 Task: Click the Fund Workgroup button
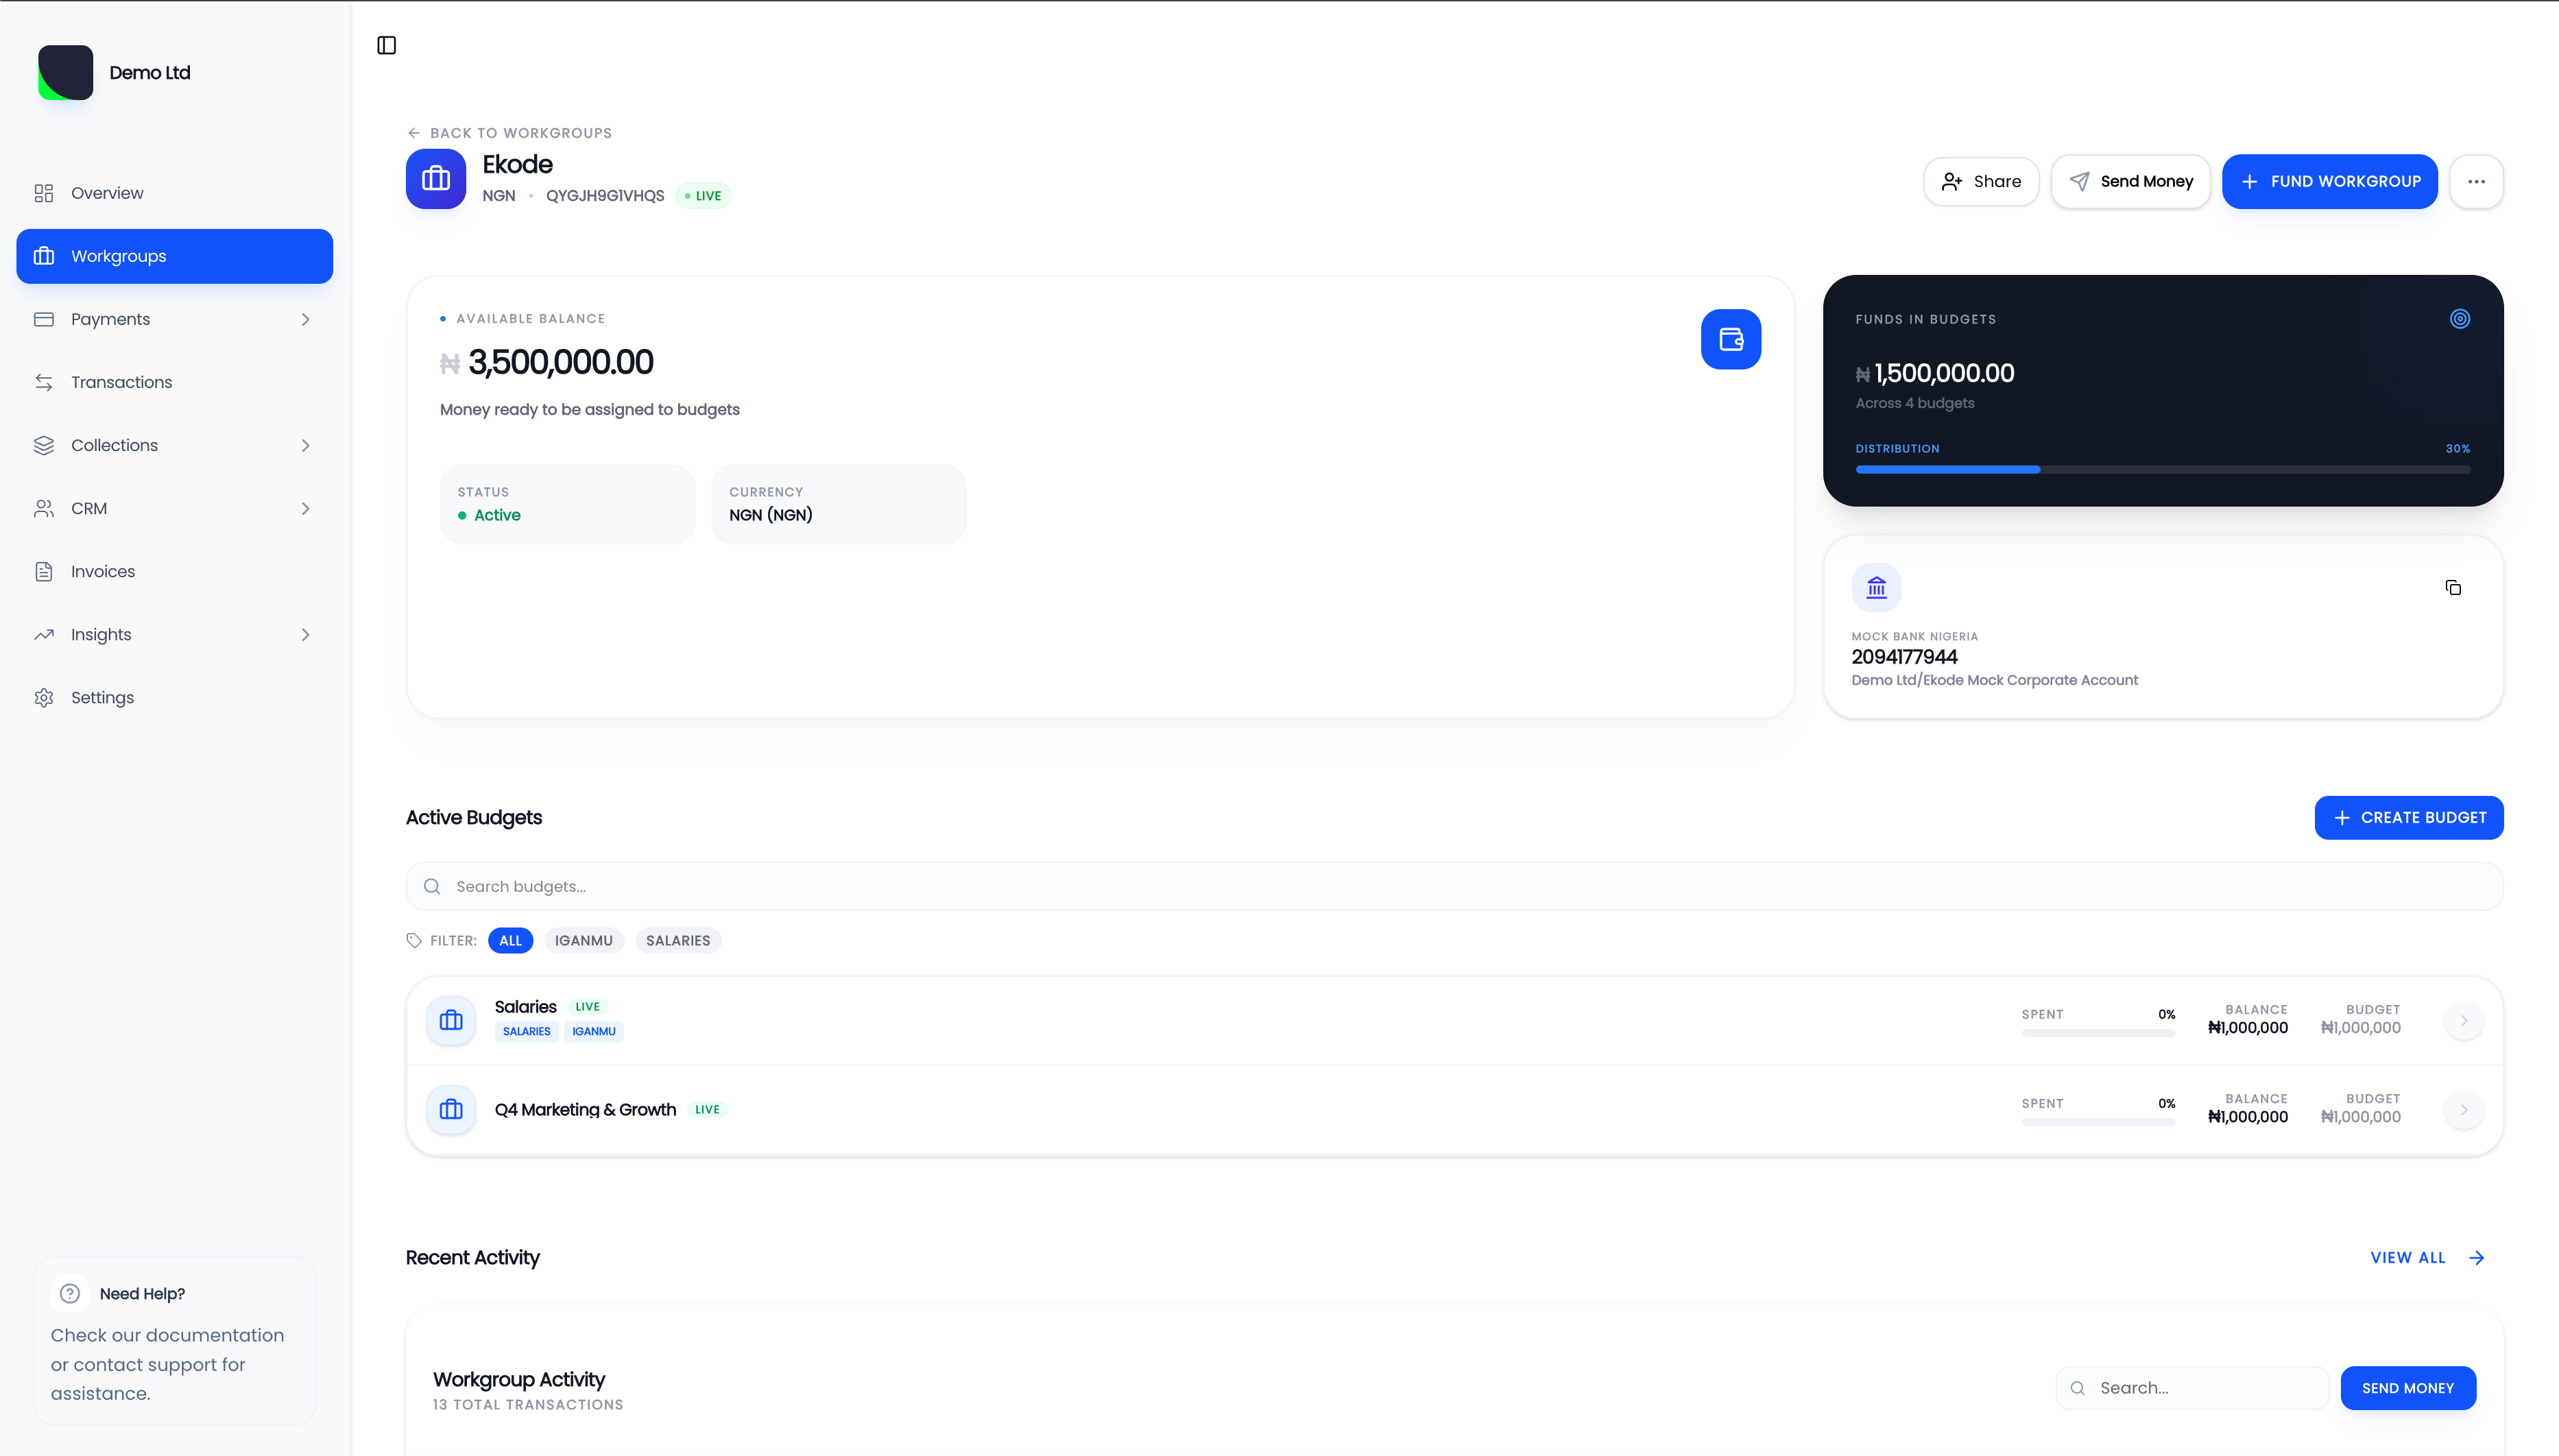click(2329, 181)
